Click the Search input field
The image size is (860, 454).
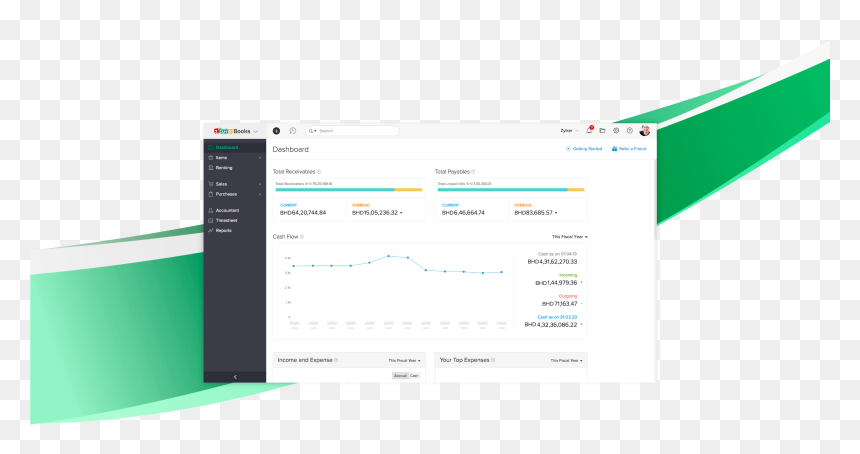click(x=352, y=131)
